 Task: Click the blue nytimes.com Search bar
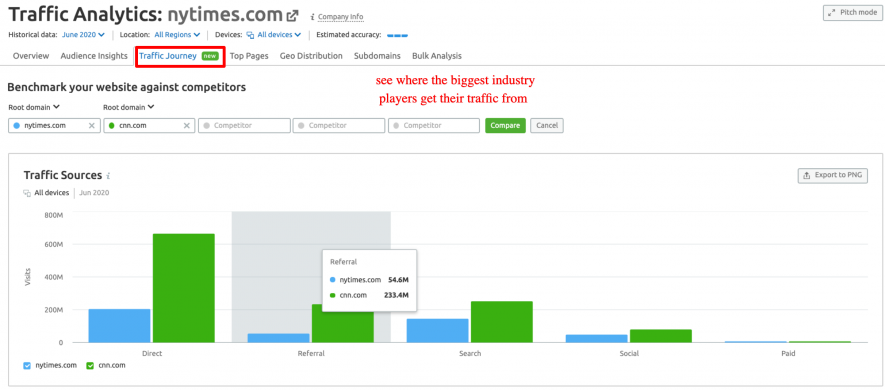[437, 330]
